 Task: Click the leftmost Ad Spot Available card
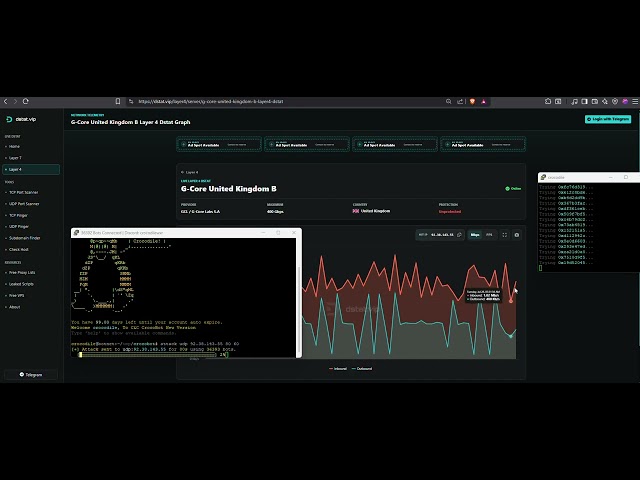[x=219, y=144]
